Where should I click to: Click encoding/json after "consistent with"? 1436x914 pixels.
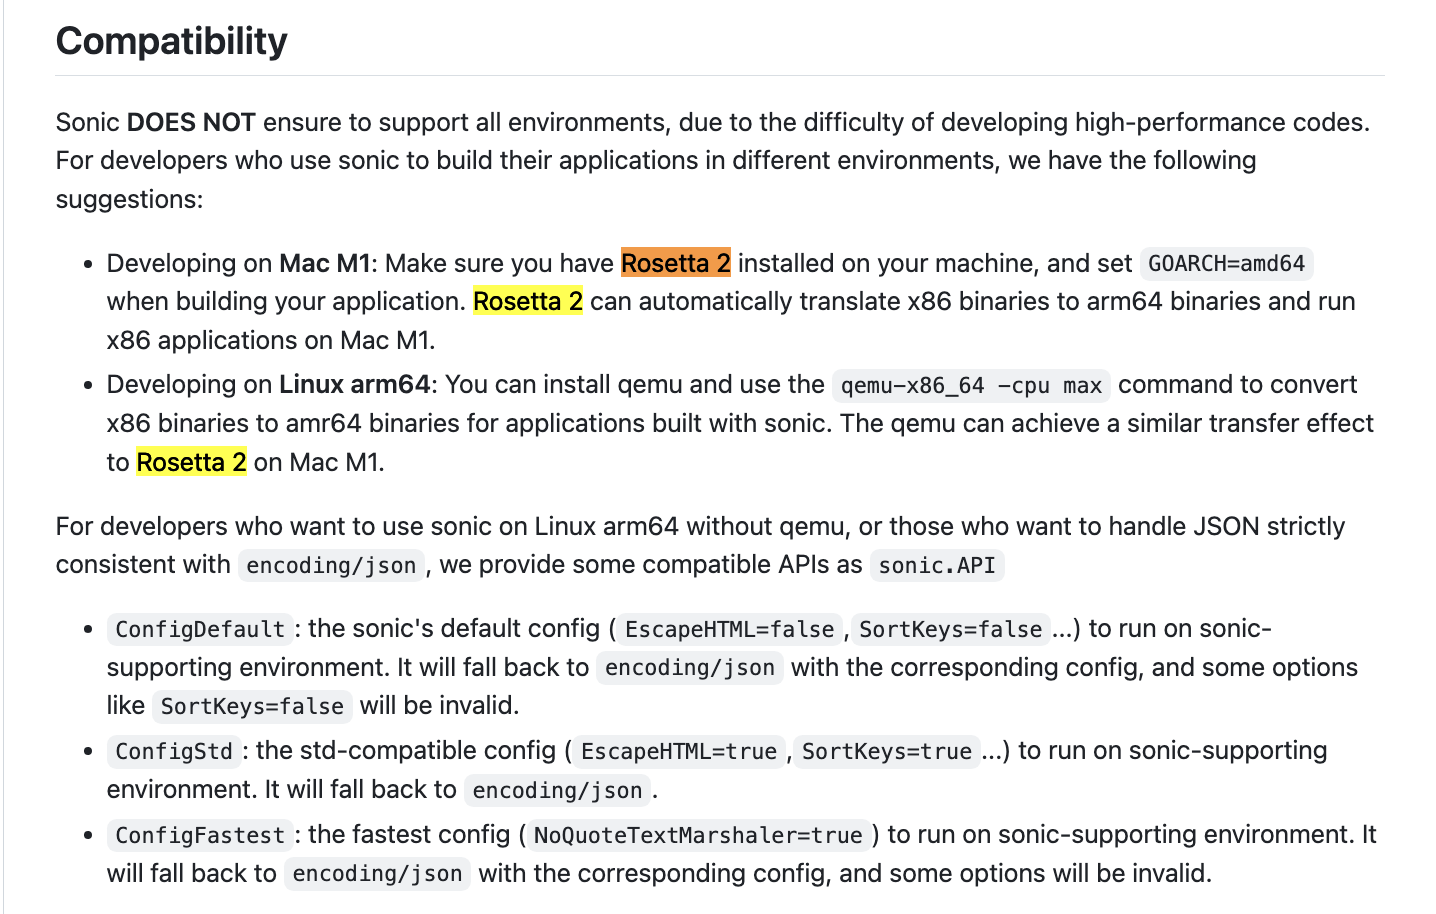coord(331,565)
